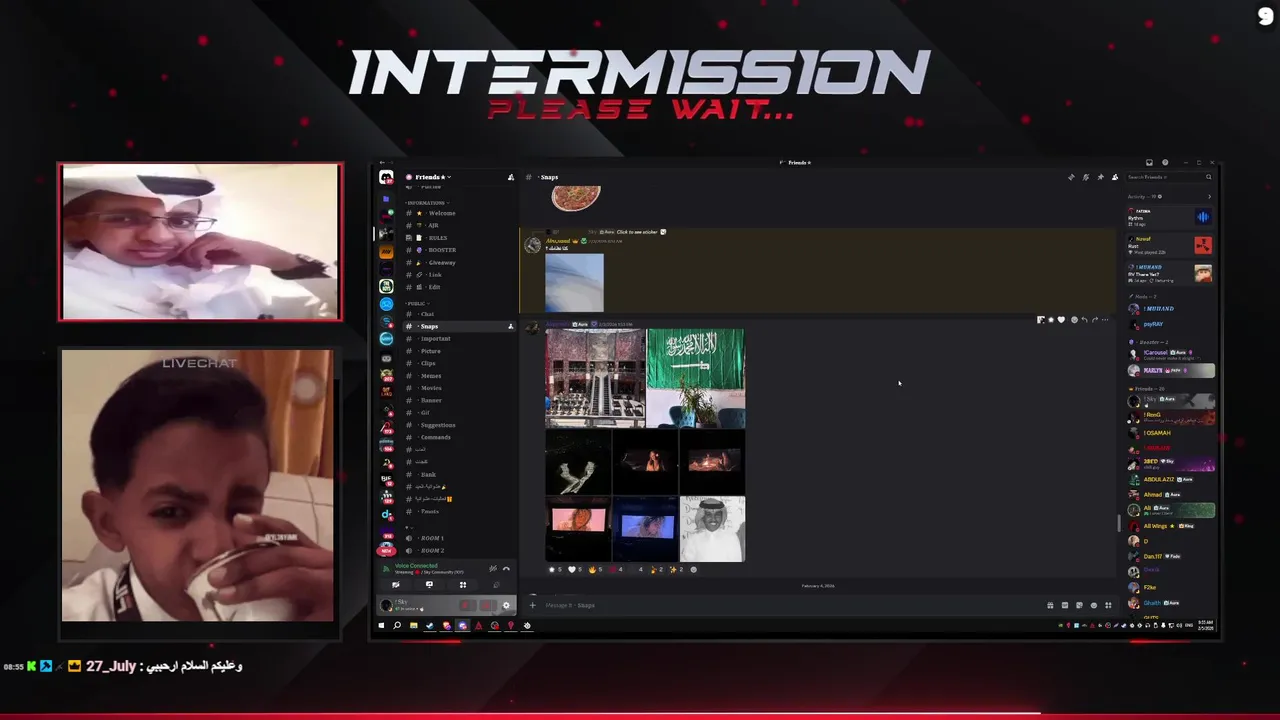Select the Chat channel
The image size is (1280, 720).
coord(427,314)
